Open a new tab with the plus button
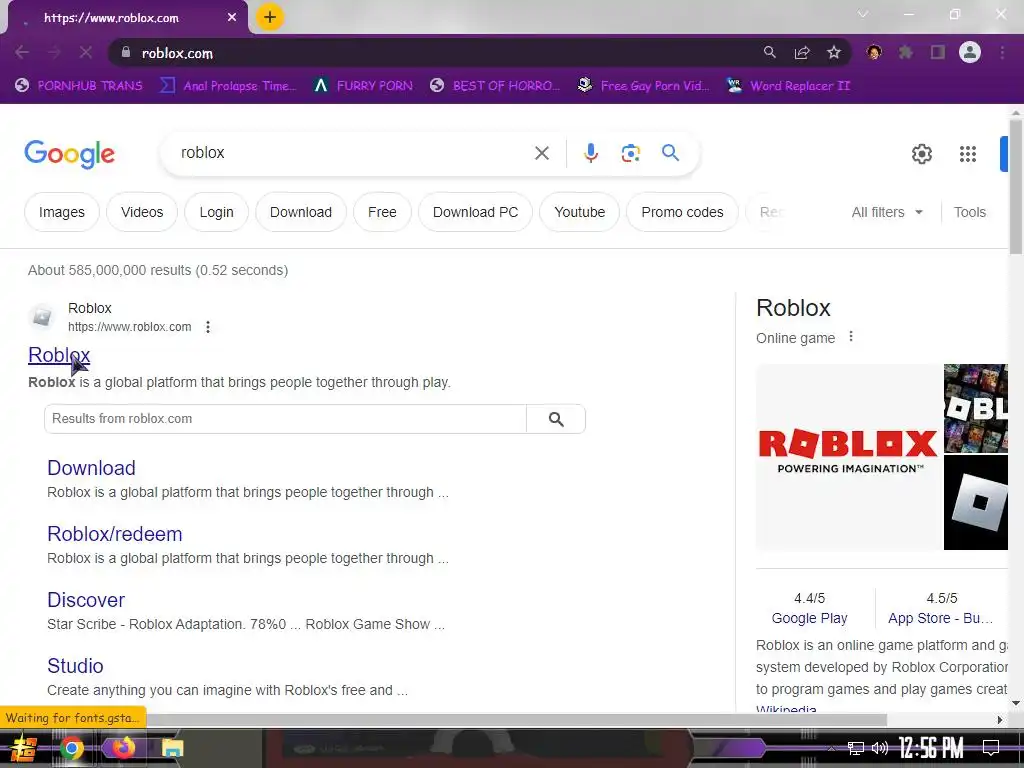 pyautogui.click(x=270, y=17)
